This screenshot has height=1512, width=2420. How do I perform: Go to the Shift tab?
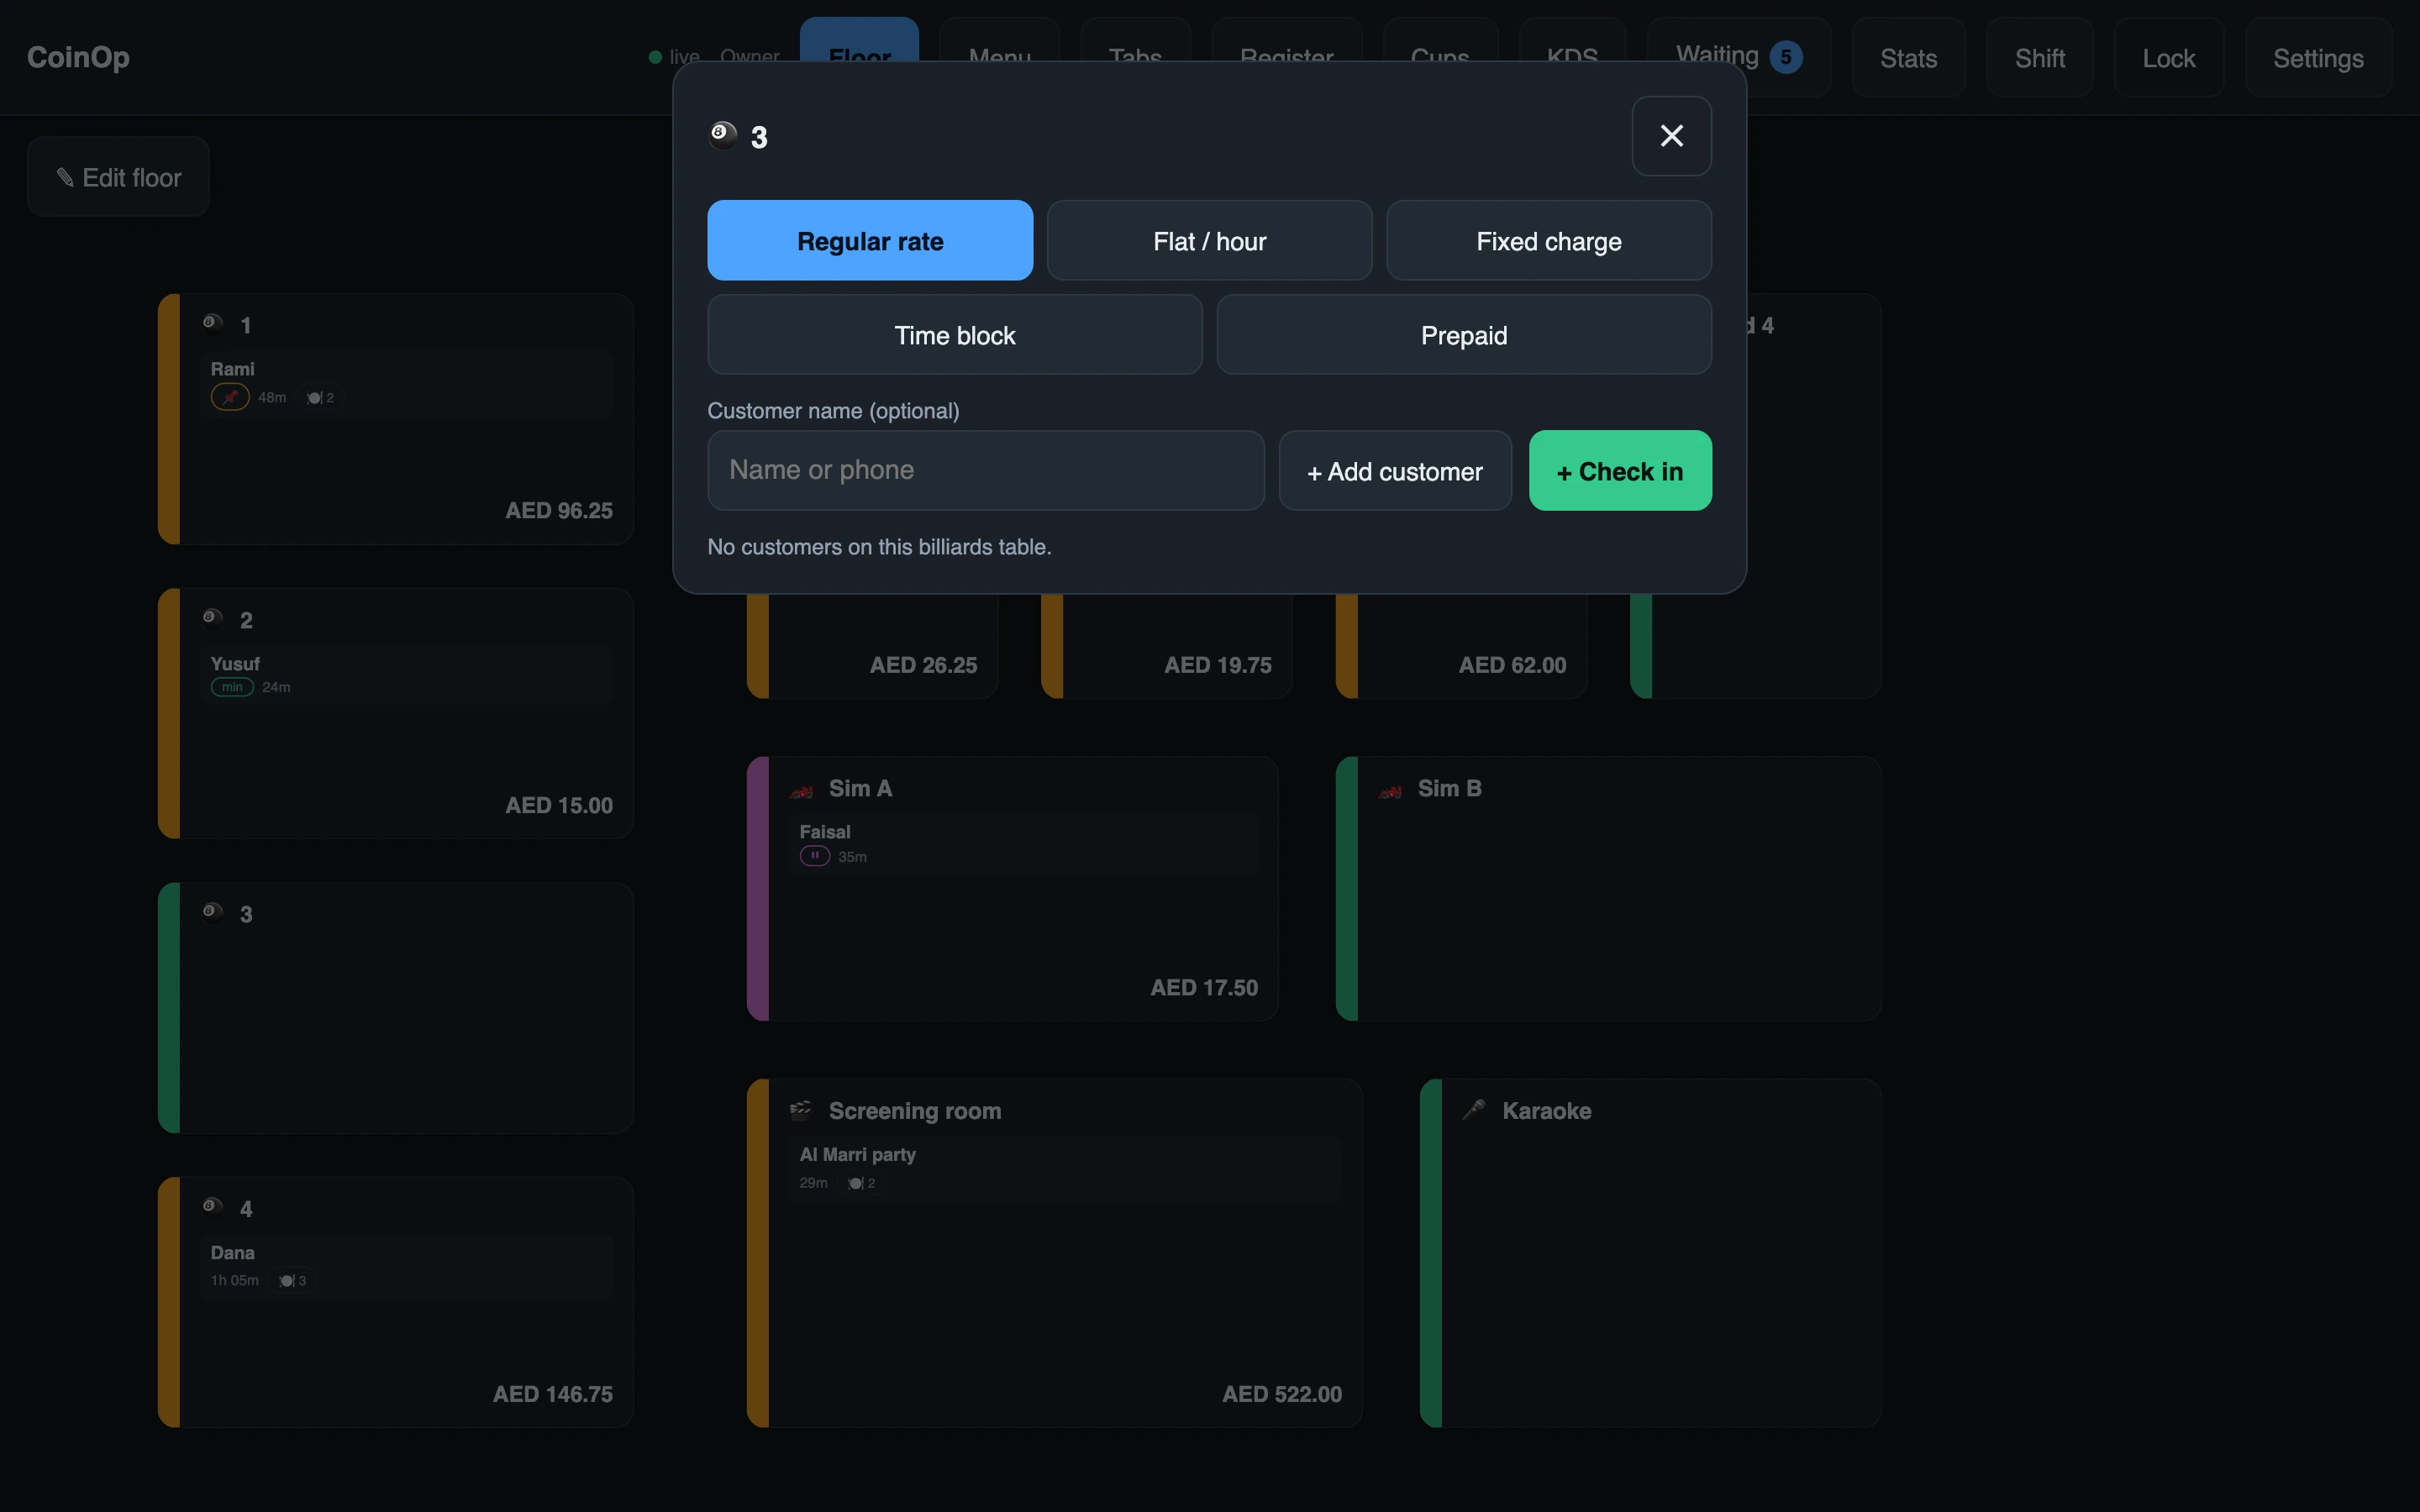tap(2039, 57)
